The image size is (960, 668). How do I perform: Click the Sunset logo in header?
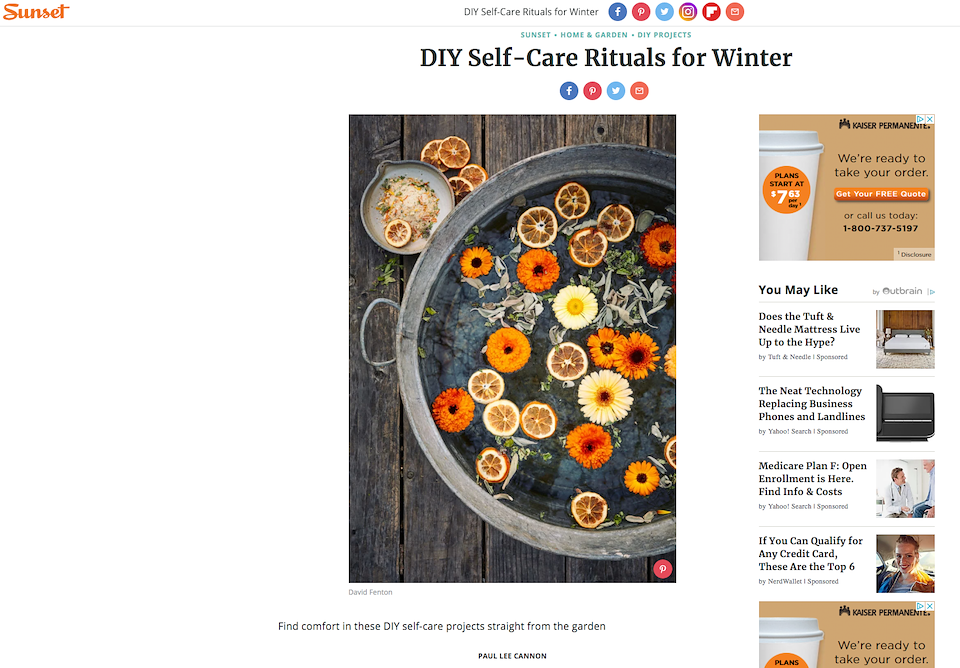click(36, 12)
